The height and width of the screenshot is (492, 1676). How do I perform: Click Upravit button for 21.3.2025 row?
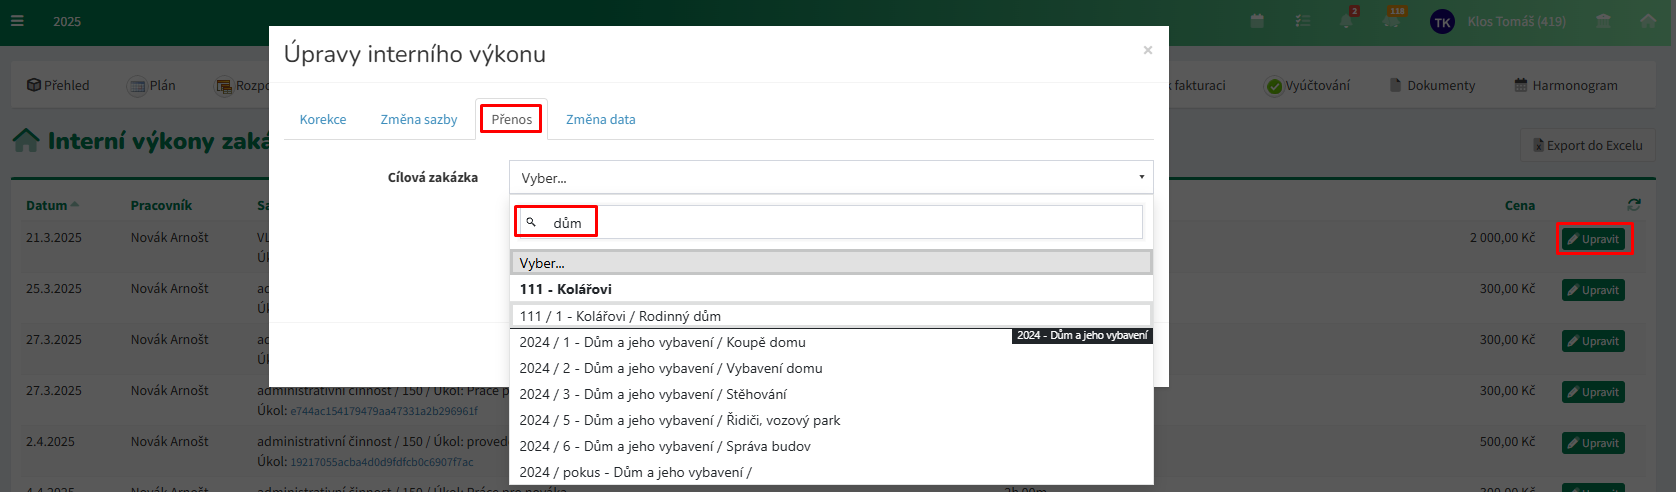[1593, 239]
